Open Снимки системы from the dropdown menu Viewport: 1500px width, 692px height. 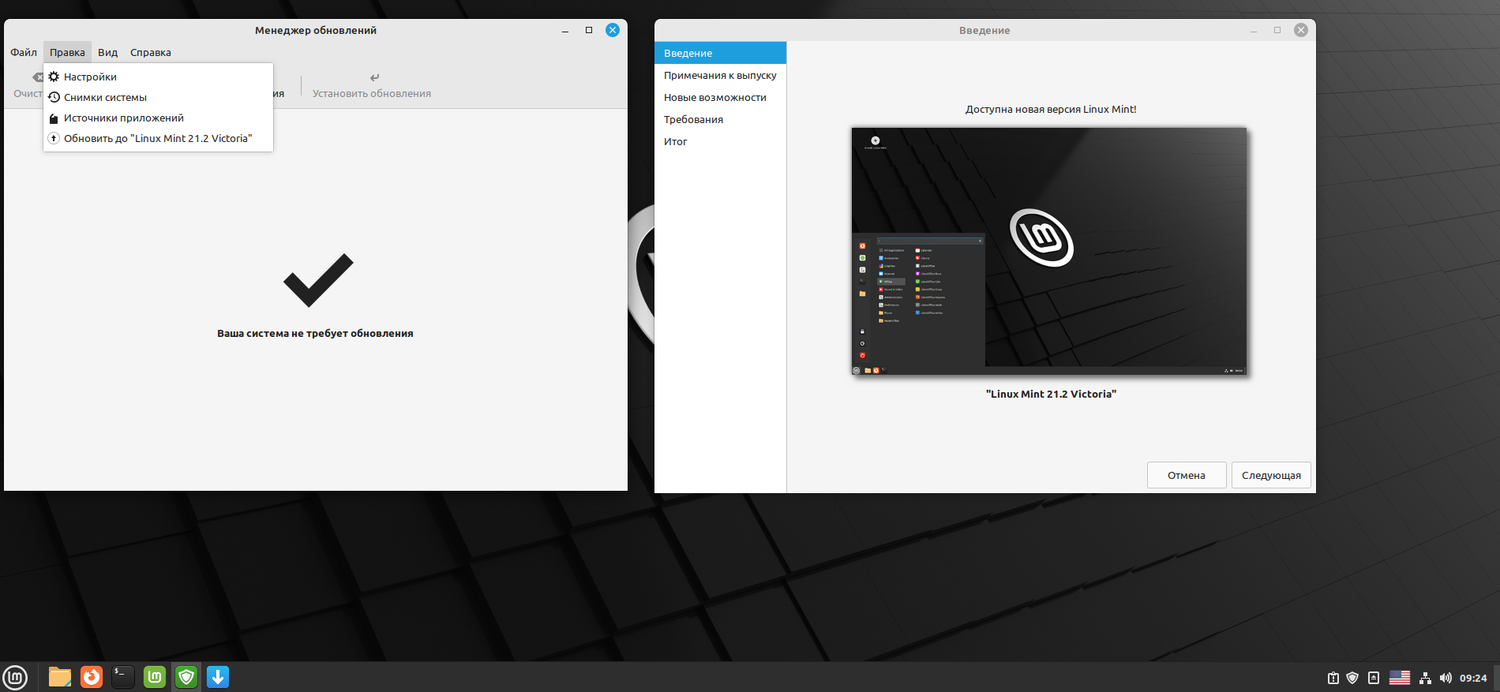(158, 97)
